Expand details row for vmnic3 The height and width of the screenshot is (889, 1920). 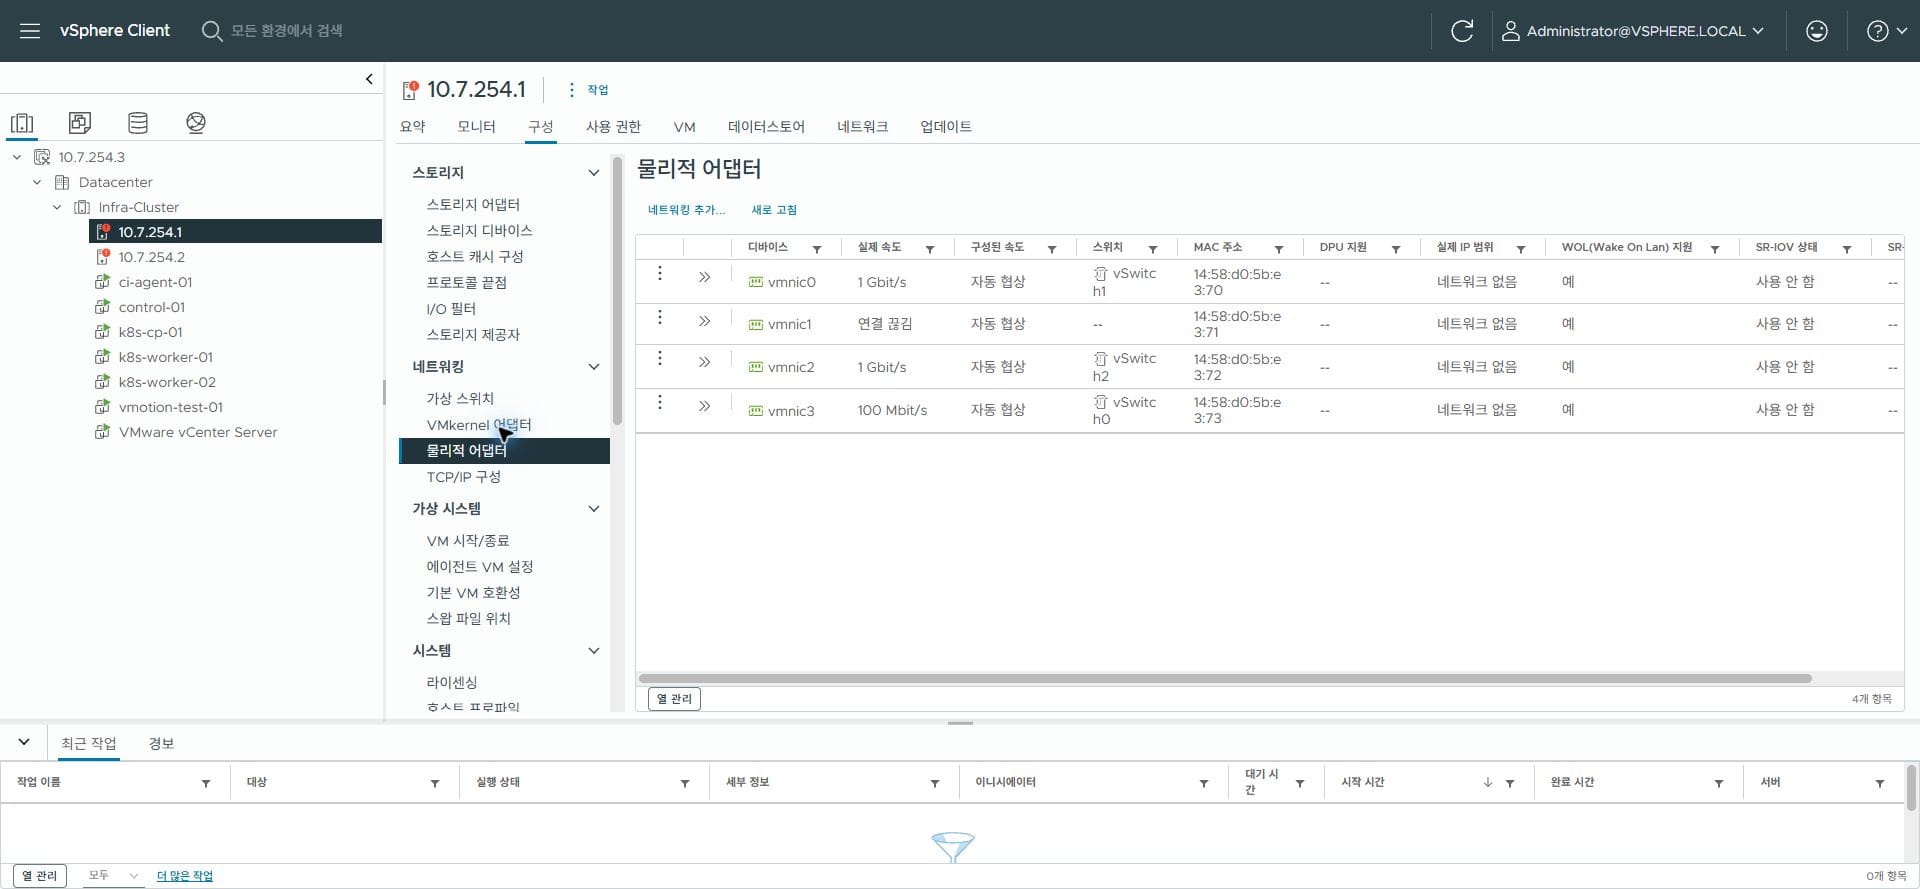[705, 406]
